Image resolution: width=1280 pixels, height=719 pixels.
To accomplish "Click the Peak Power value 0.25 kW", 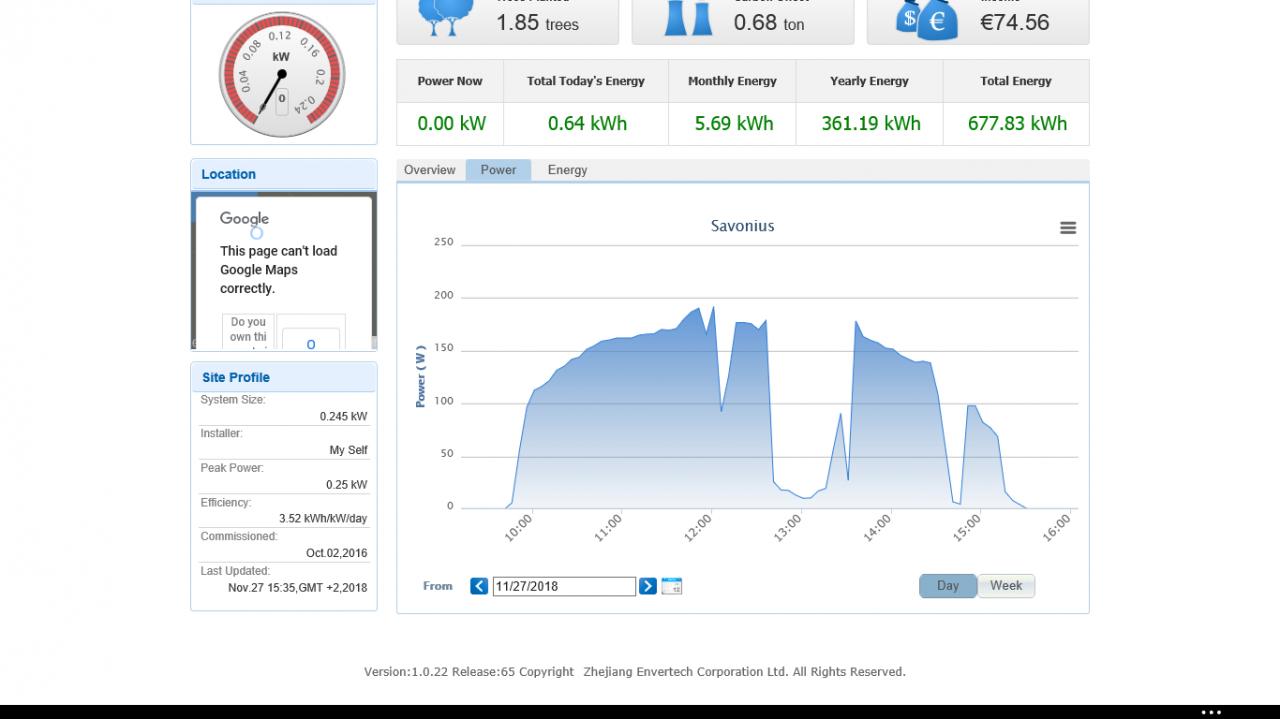I will pos(346,485).
